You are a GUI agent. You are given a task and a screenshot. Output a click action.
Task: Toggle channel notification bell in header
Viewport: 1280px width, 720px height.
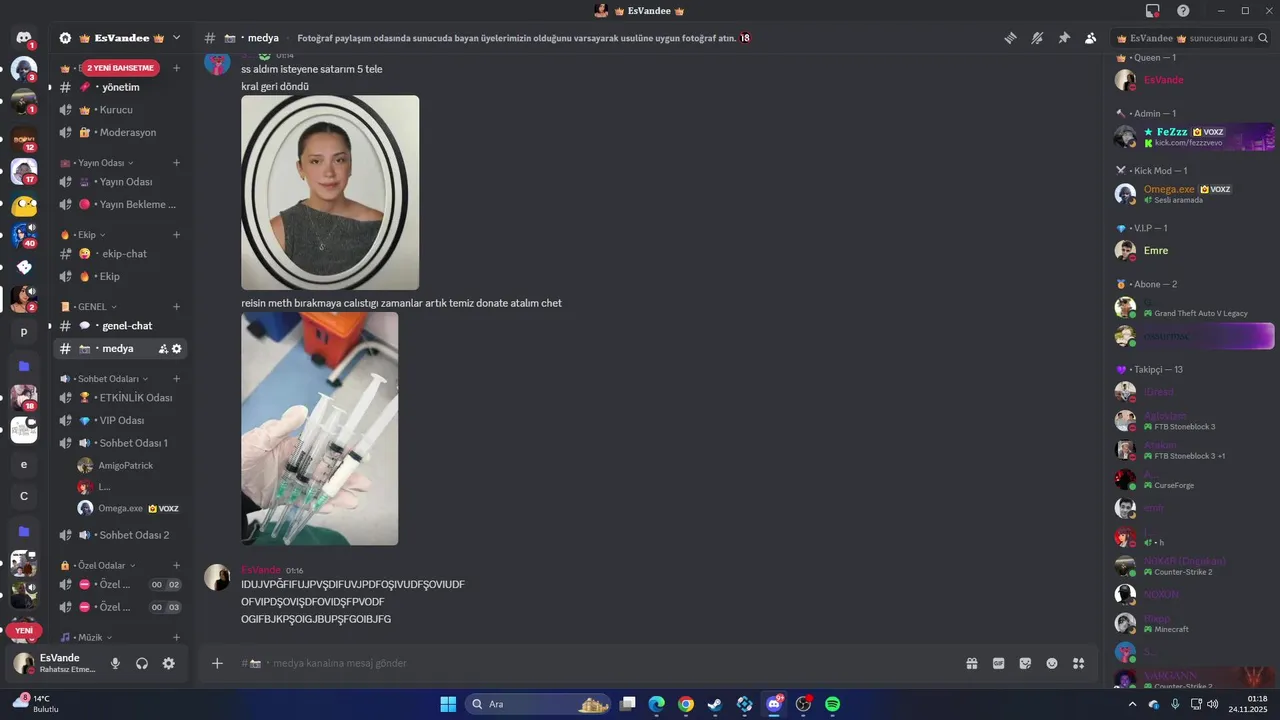pos(1037,38)
